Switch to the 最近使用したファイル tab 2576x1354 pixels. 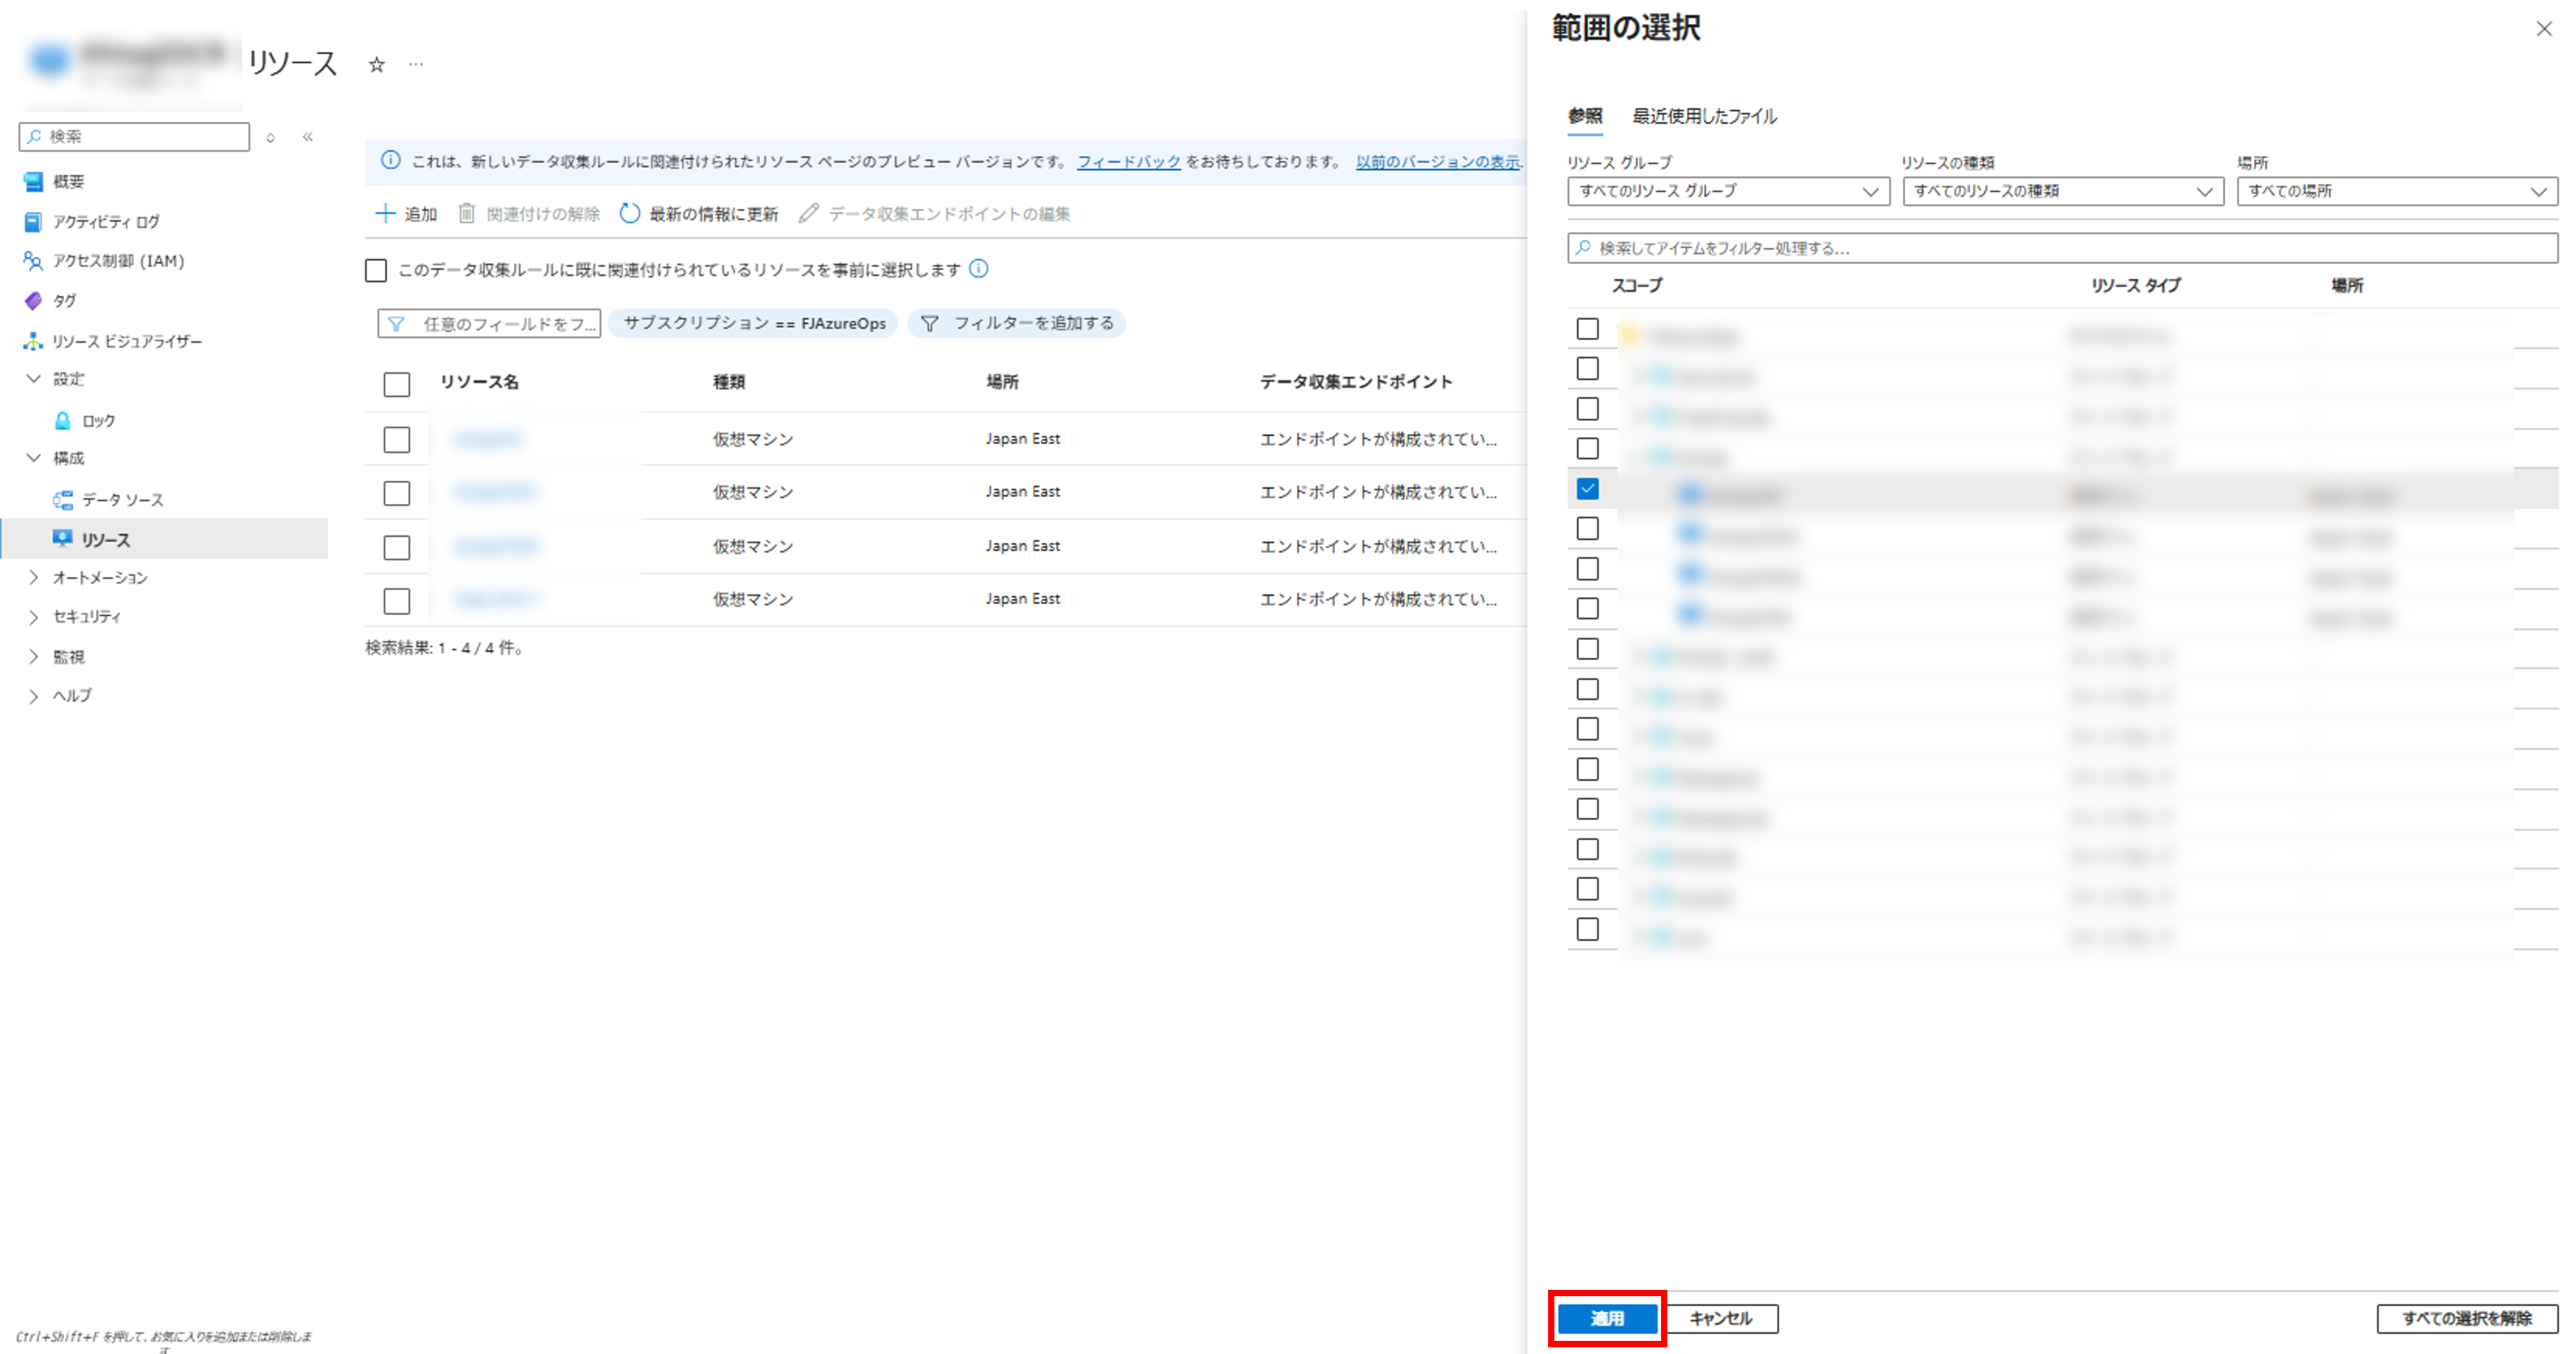tap(1704, 116)
